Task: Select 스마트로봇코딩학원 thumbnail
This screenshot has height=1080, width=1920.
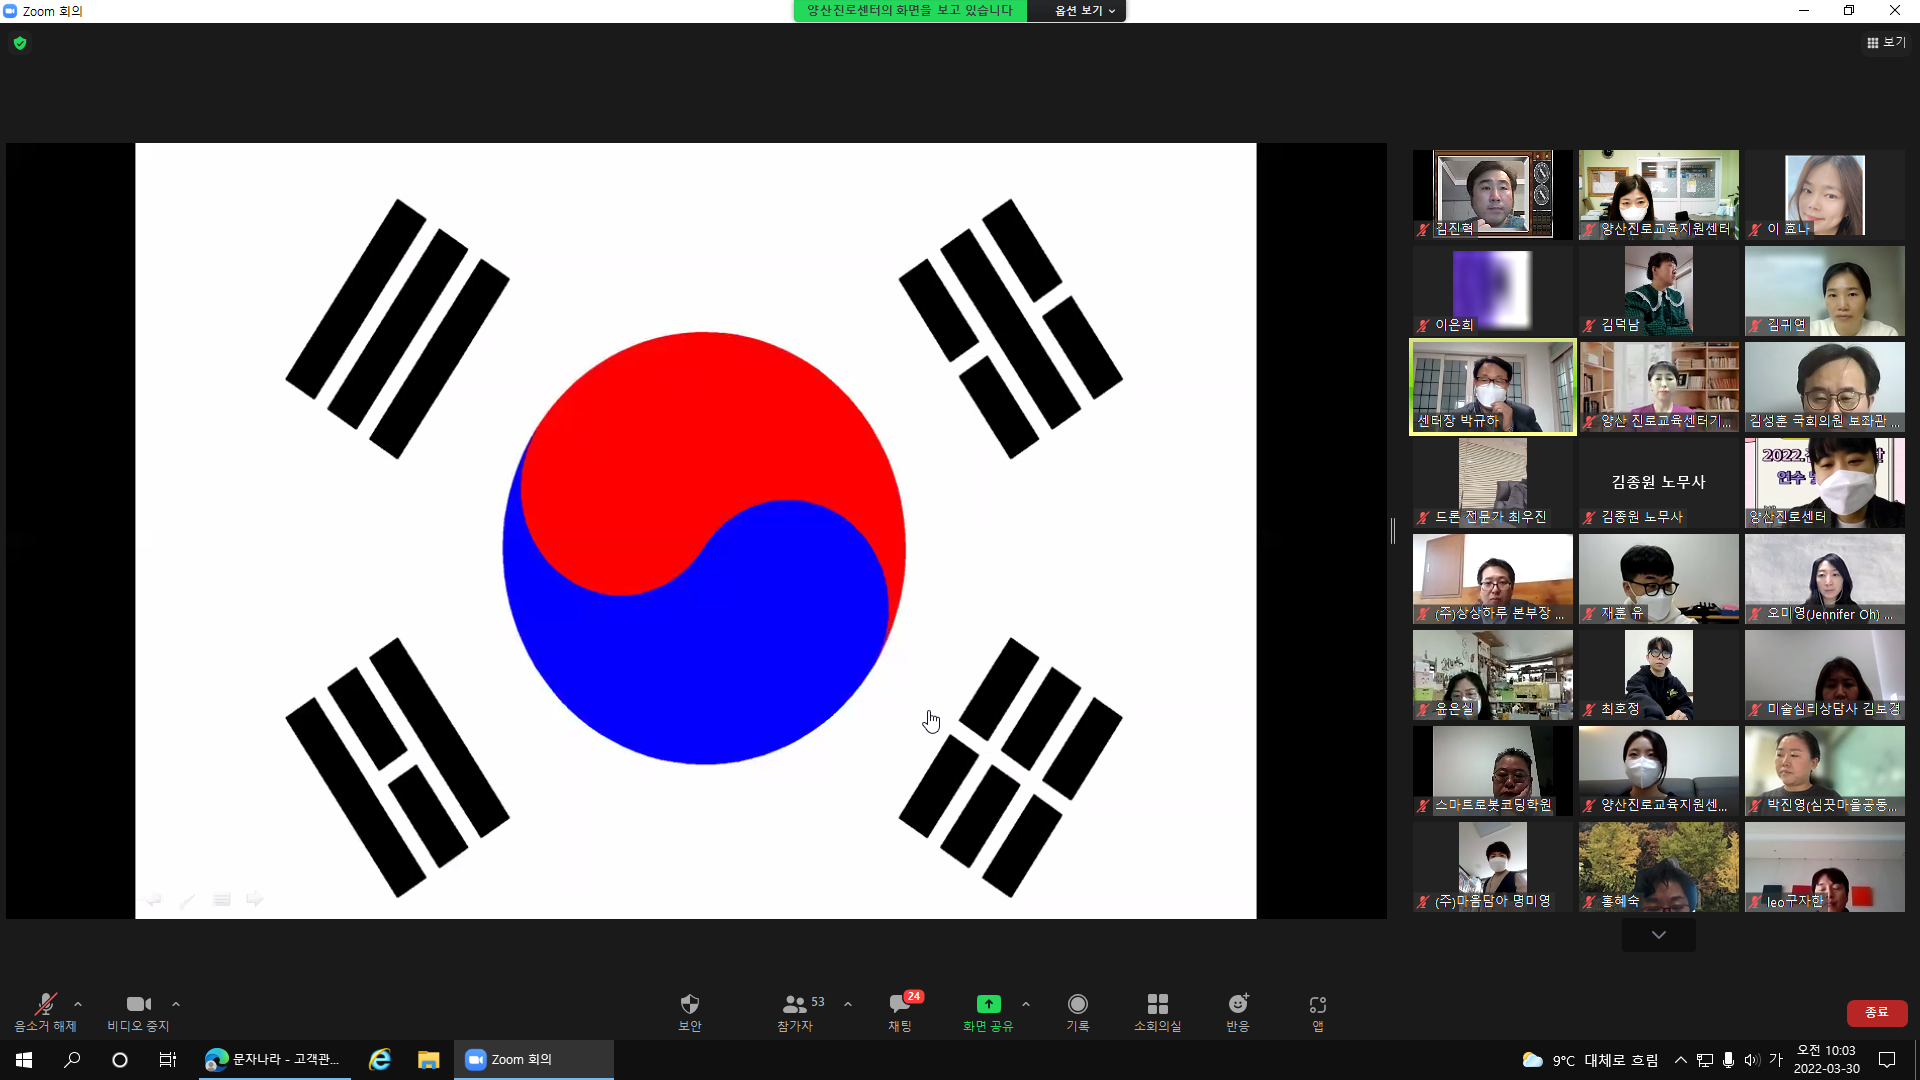Action: tap(1493, 771)
